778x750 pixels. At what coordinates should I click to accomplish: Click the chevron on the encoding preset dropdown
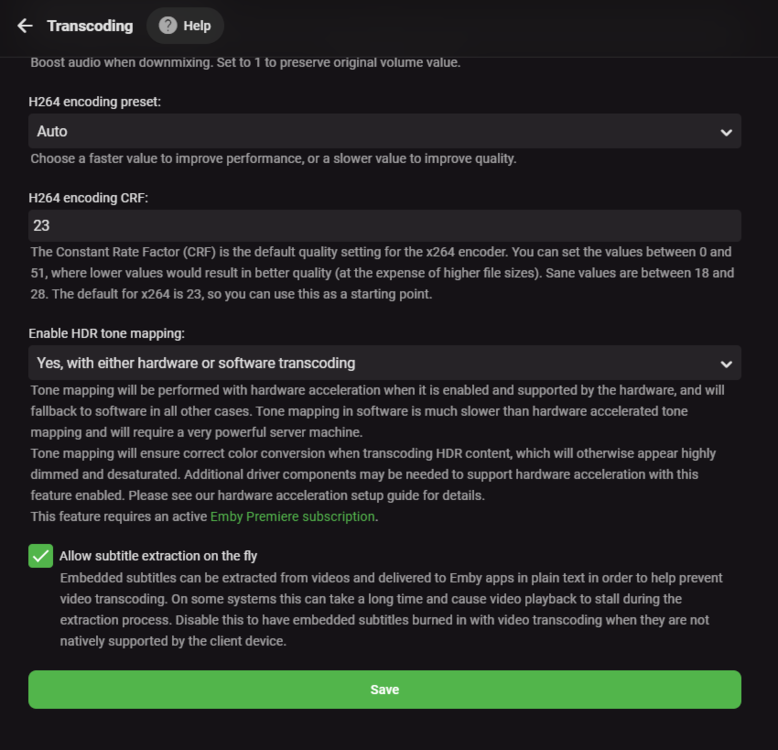pyautogui.click(x=726, y=132)
